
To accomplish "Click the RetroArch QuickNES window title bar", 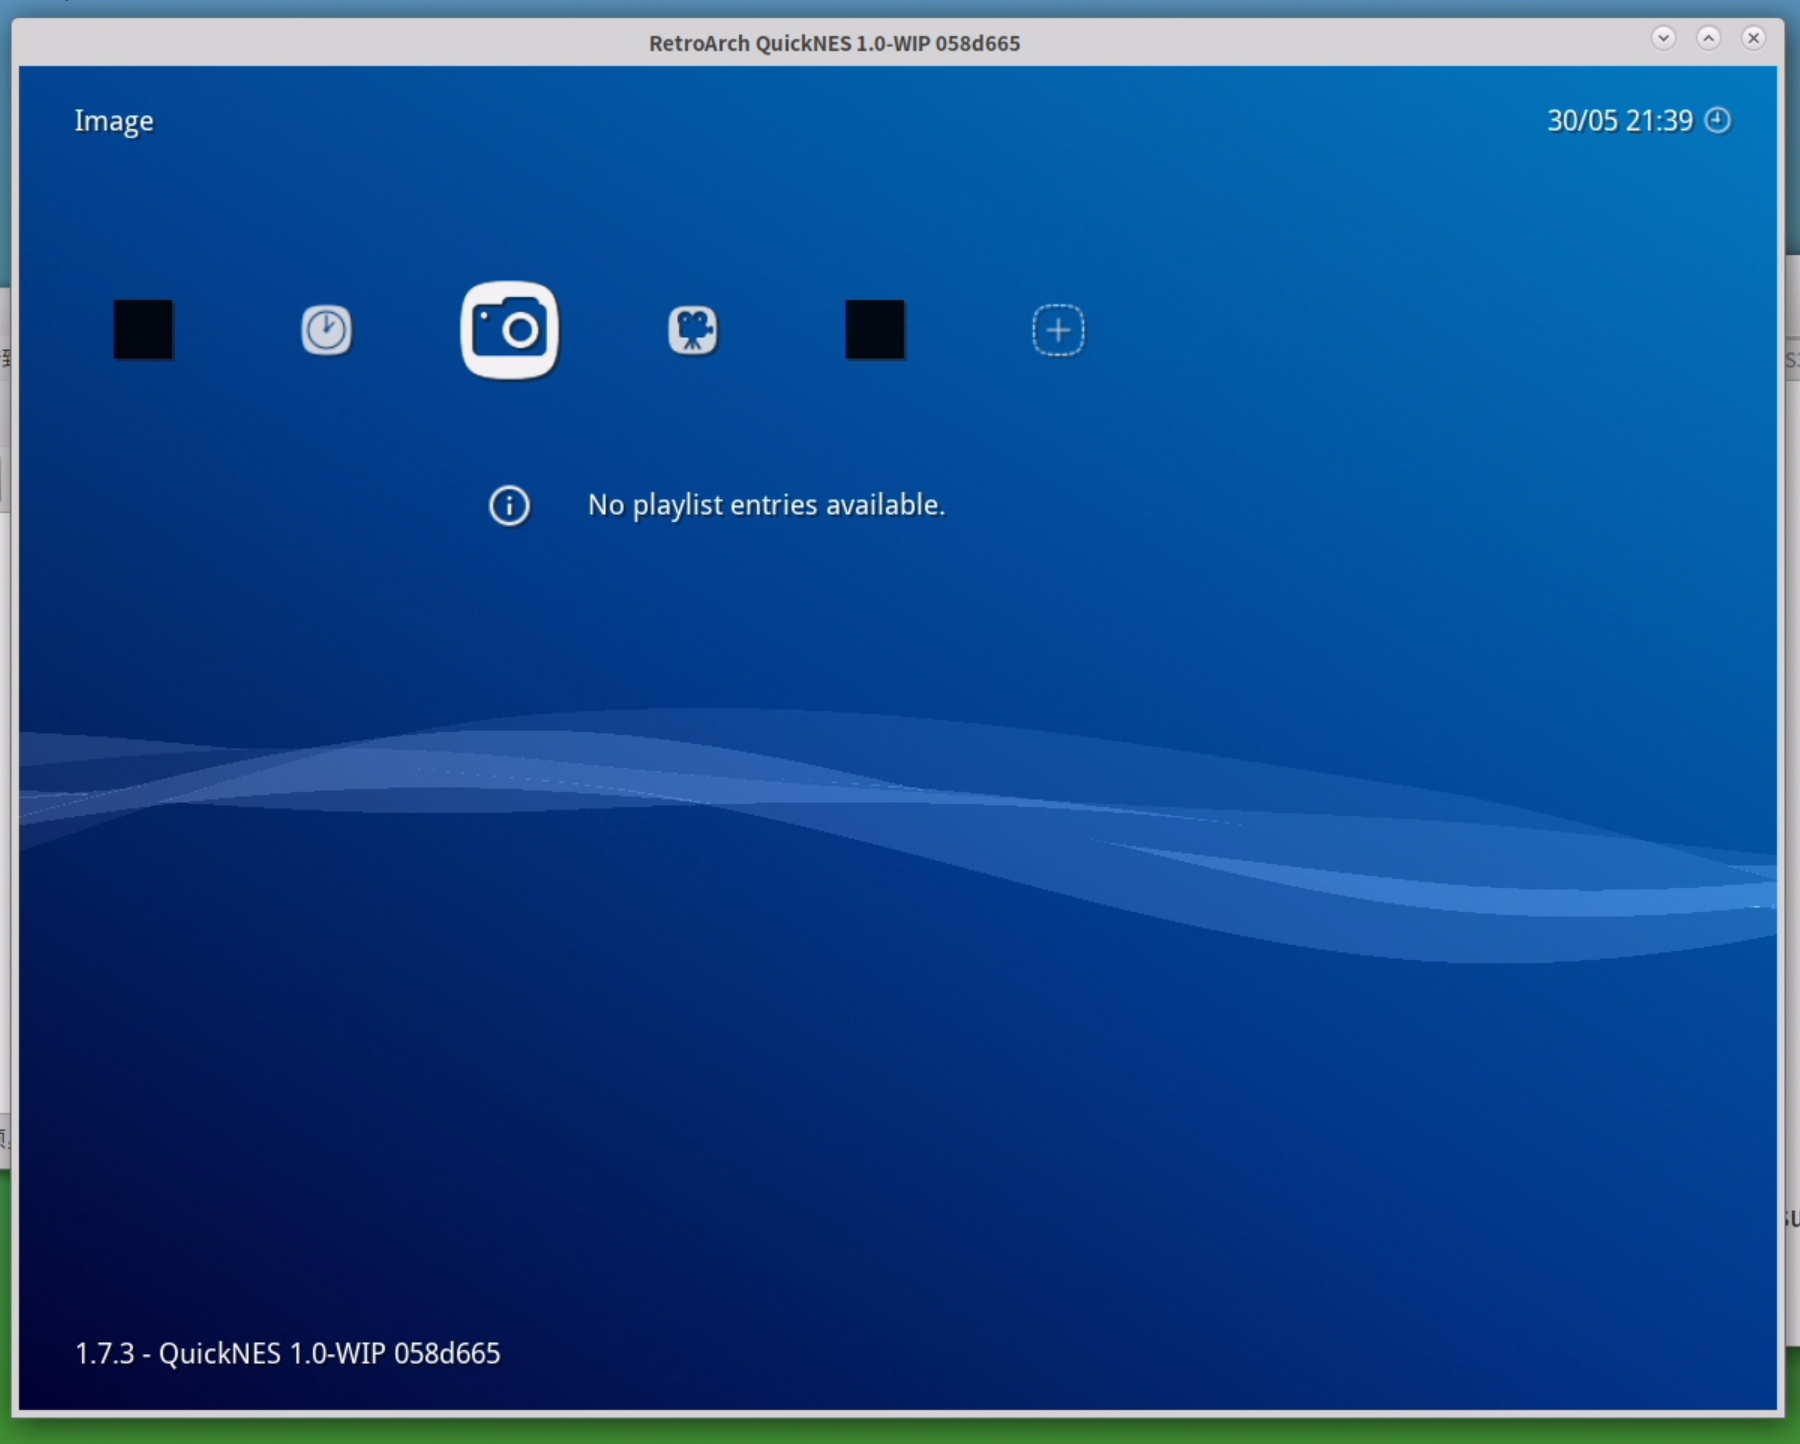I will pyautogui.click(x=834, y=43).
